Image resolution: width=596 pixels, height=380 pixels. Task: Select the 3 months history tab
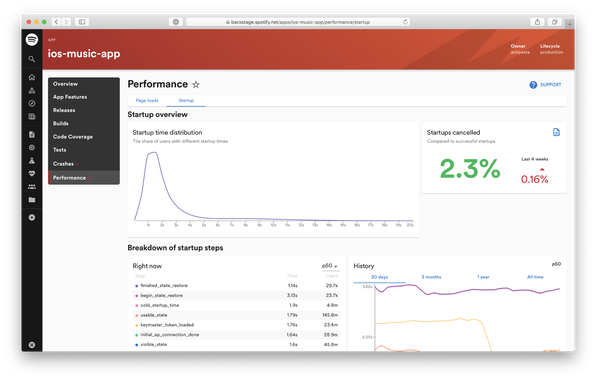(x=431, y=277)
